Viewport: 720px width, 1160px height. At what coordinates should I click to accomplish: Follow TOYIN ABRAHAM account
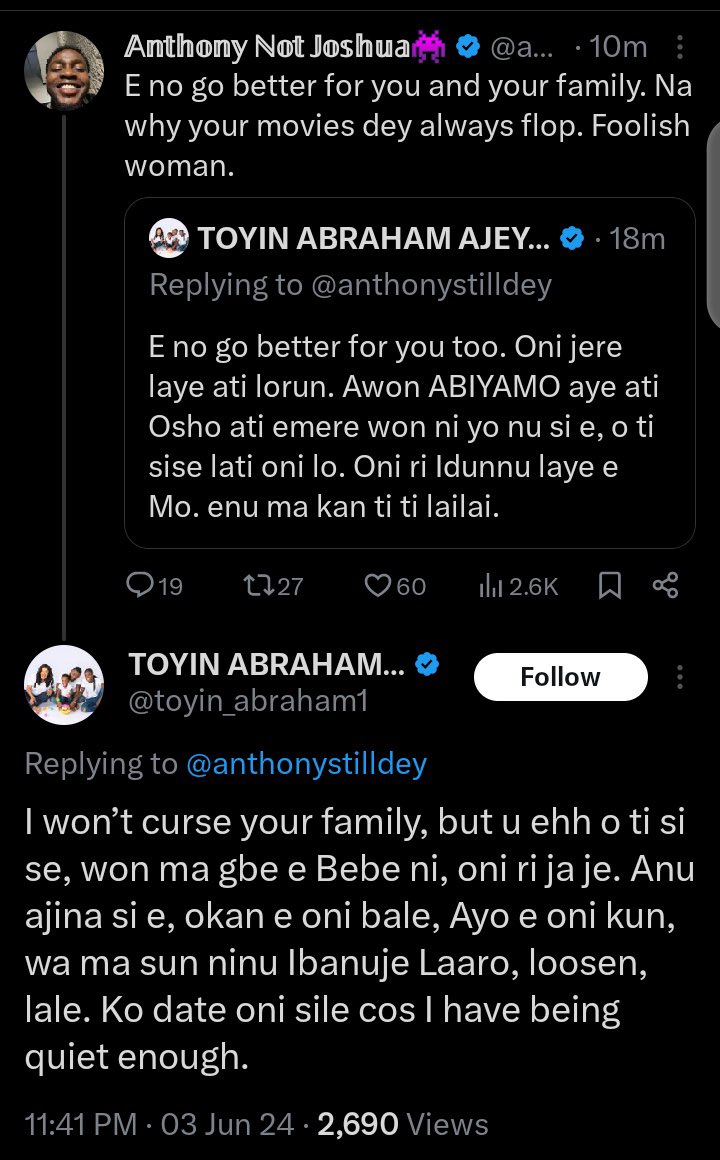click(x=560, y=677)
